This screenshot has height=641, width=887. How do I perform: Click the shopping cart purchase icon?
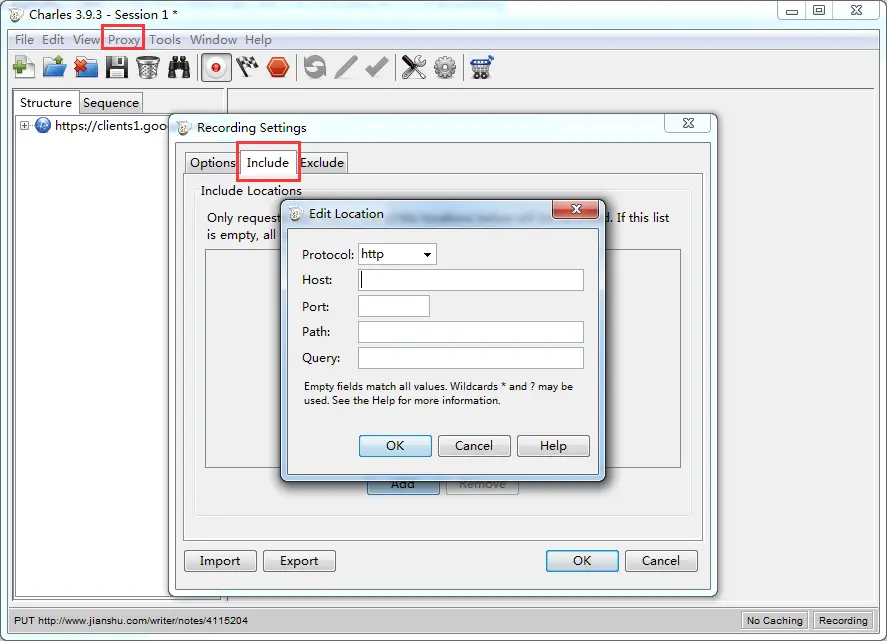[481, 68]
